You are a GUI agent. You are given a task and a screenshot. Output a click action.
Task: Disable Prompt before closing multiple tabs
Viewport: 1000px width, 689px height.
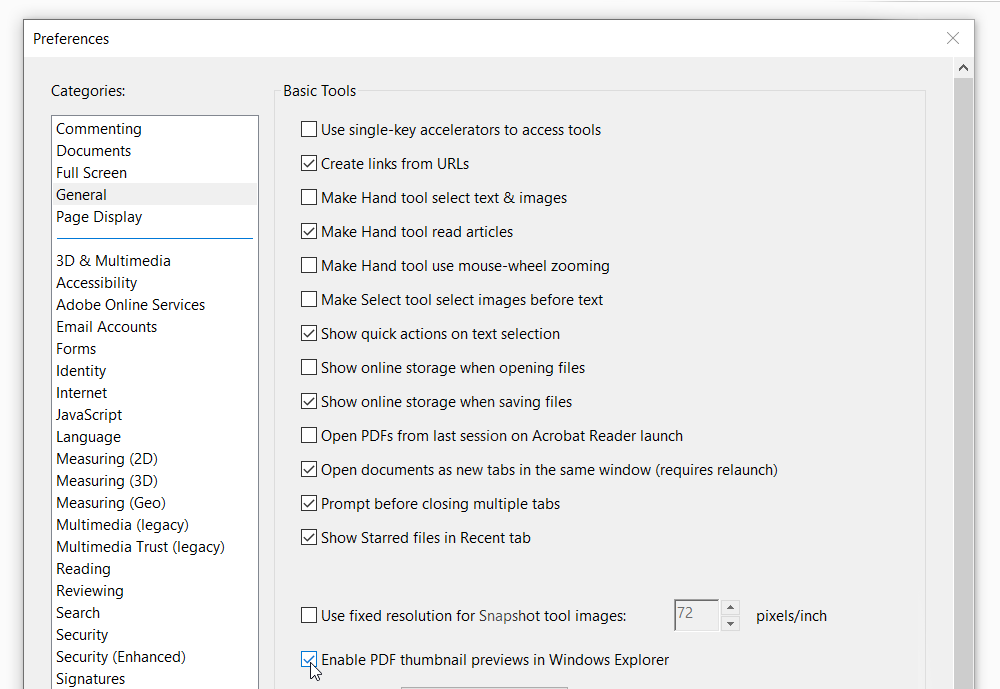click(309, 504)
